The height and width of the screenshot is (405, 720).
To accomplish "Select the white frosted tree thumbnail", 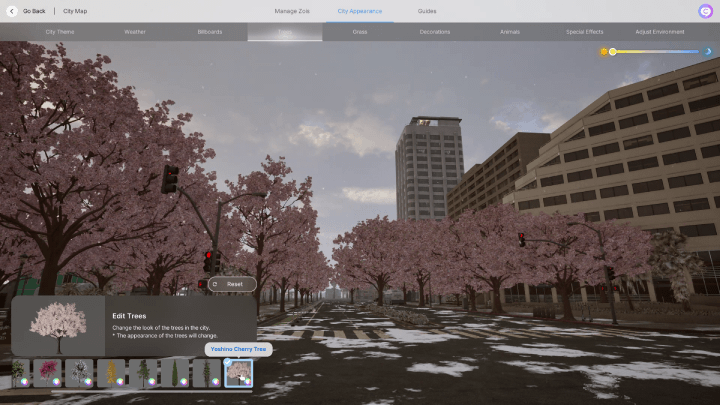I will [79, 373].
